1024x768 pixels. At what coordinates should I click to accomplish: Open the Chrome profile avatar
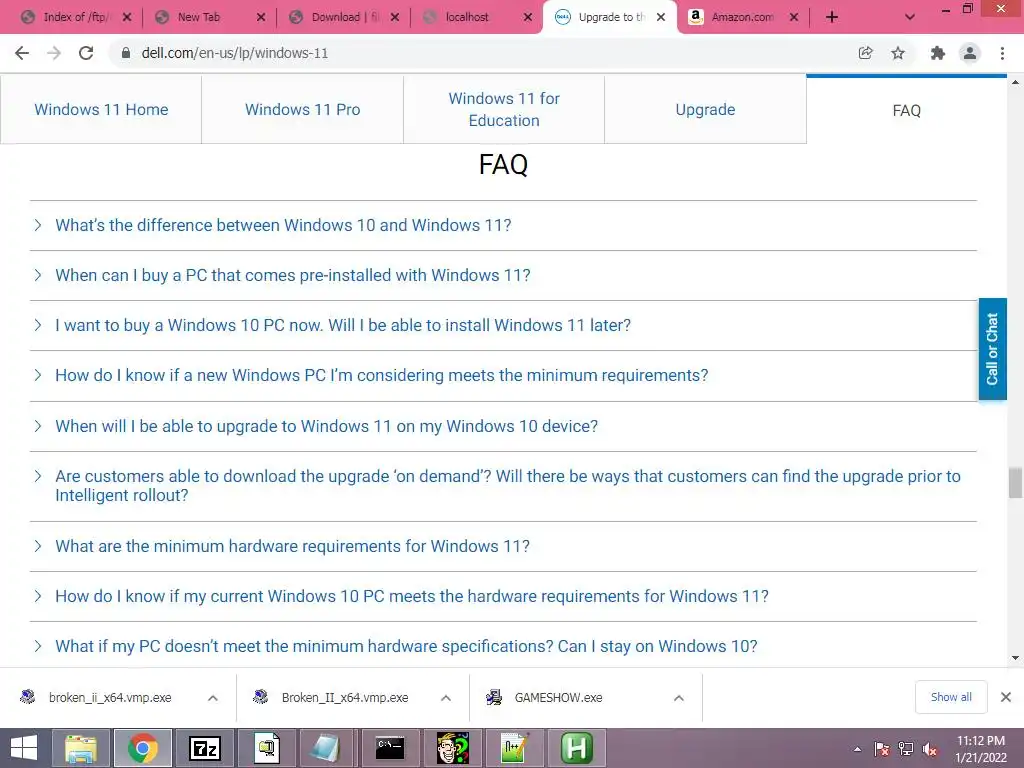tap(970, 53)
